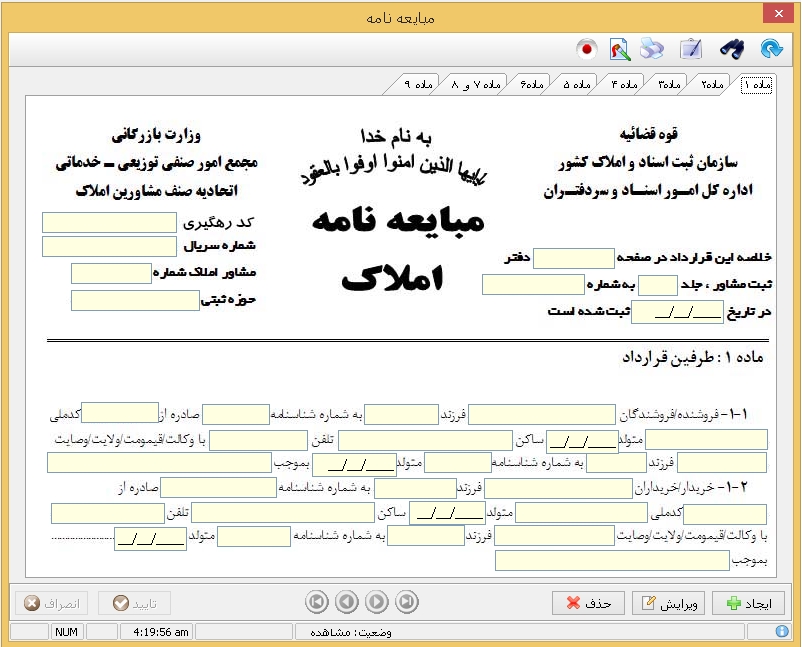Click the جلد input field
The height and width of the screenshot is (647, 802).
coord(658,285)
